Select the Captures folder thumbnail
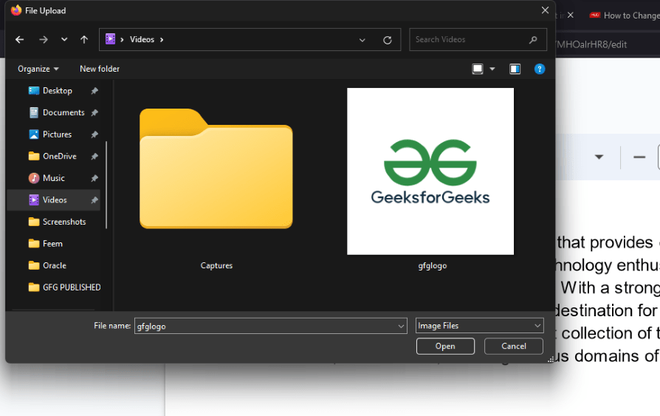This screenshot has width=660, height=416. (x=216, y=168)
